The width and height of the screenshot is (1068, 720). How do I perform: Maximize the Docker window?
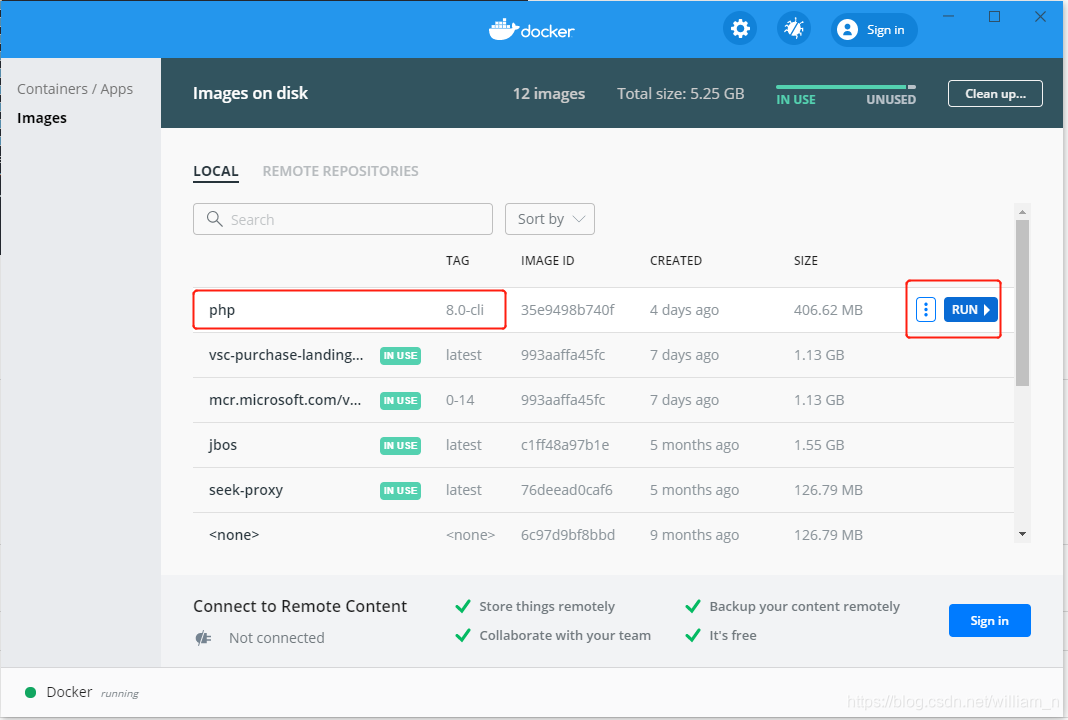[x=994, y=16]
